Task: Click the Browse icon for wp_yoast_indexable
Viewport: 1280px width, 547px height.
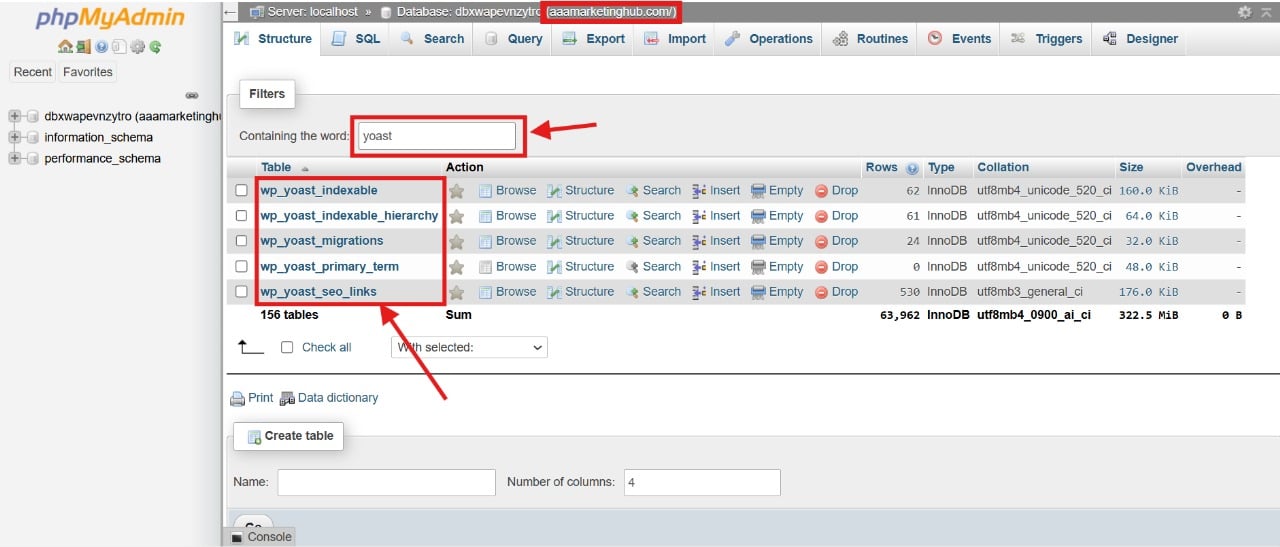Action: [485, 190]
